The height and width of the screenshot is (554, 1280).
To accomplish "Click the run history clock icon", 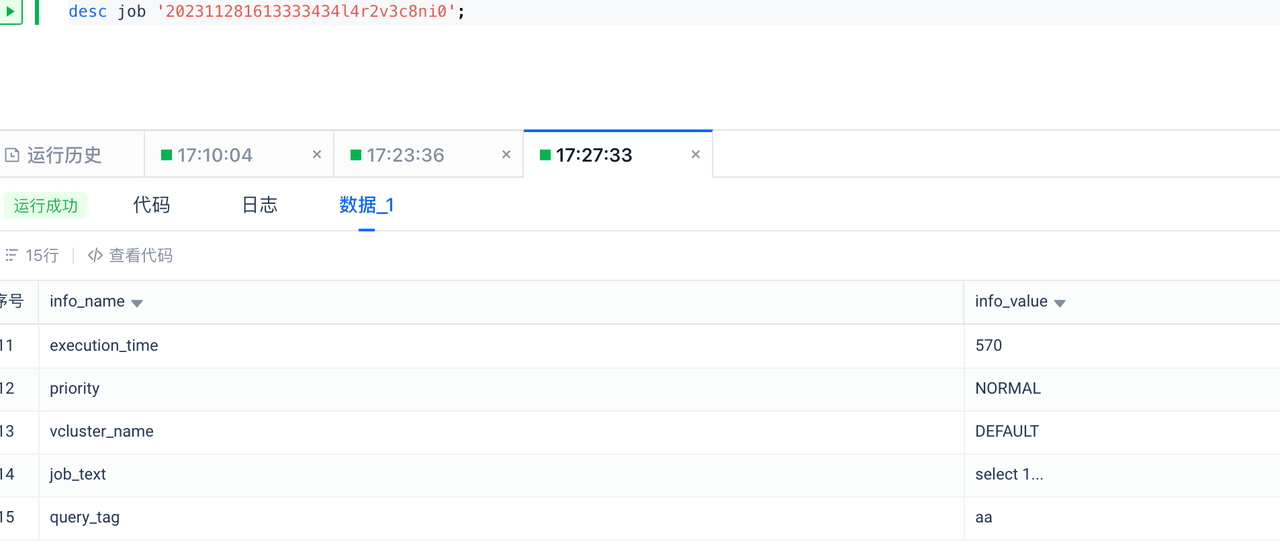I will pyautogui.click(x=12, y=155).
